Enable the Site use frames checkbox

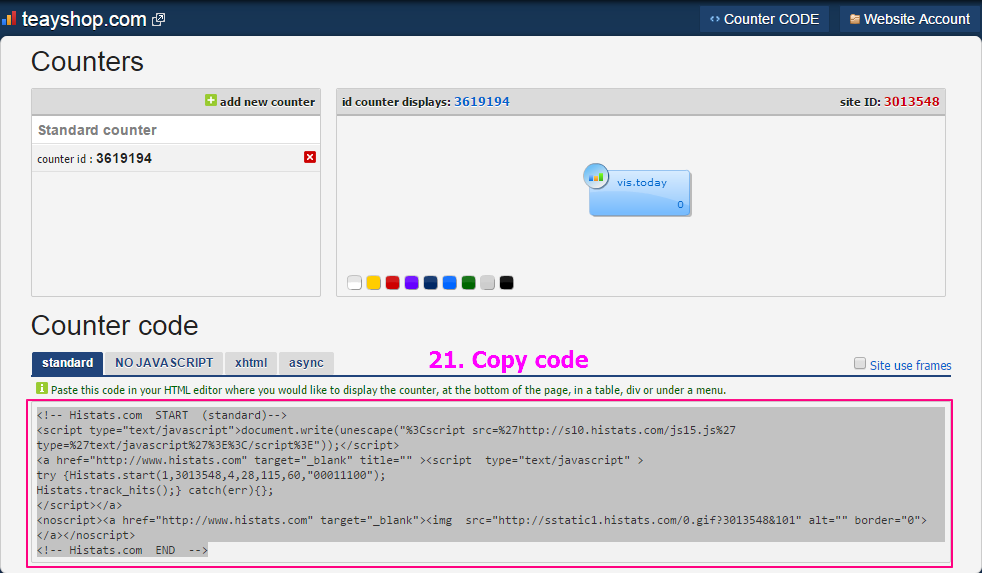pos(860,364)
